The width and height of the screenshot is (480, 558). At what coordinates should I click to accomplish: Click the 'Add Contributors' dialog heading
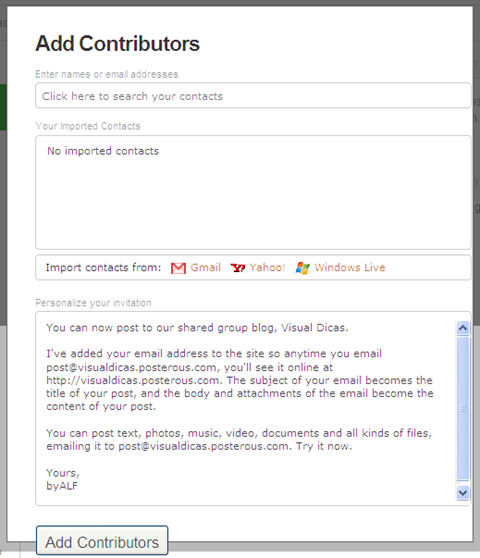point(117,43)
